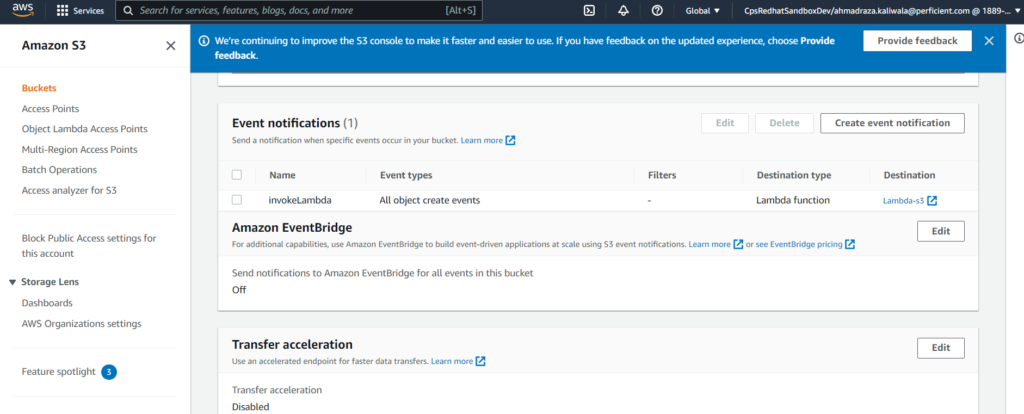Open Learn more link in EventBridge description

(709, 244)
